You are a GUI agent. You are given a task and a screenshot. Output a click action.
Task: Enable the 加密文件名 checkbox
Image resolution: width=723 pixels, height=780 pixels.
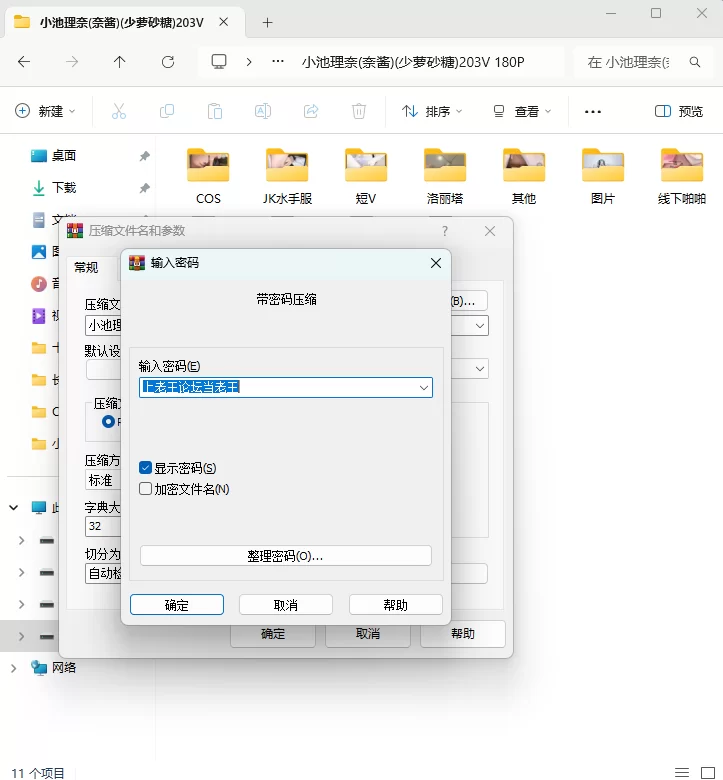point(146,489)
